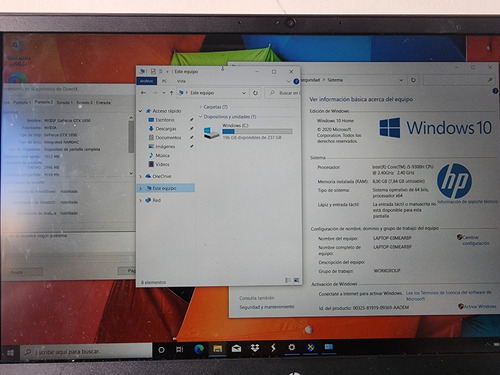
Task: Click the DirectX device list scroll-up arrow
Action: [x=131, y=118]
